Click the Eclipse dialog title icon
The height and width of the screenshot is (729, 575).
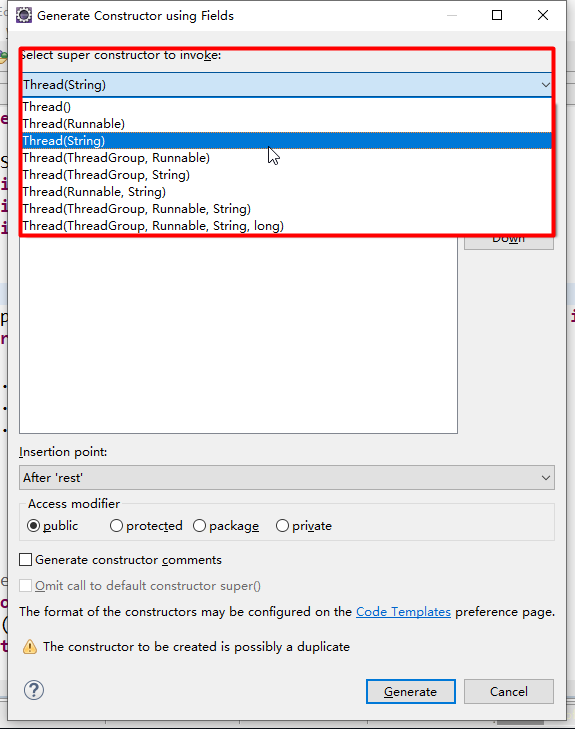[x=24, y=15]
